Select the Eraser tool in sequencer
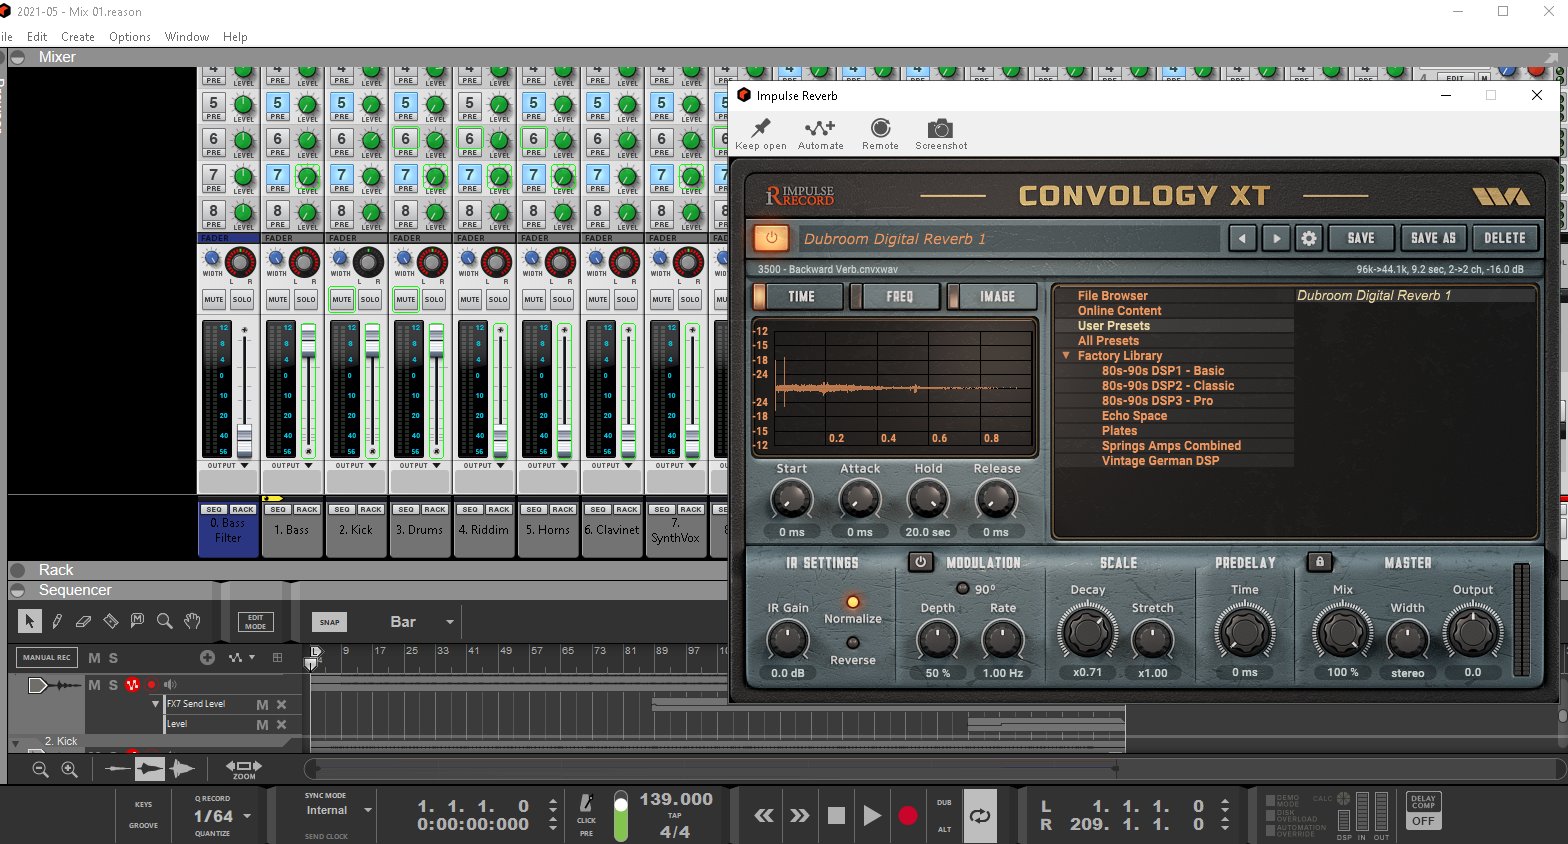This screenshot has height=844, width=1568. coord(84,621)
